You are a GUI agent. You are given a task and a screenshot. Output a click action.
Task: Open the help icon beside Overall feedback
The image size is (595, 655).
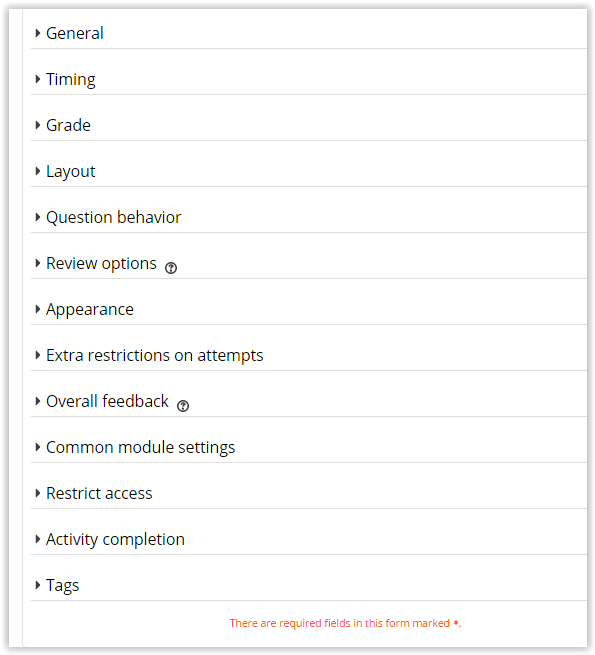tap(183, 406)
